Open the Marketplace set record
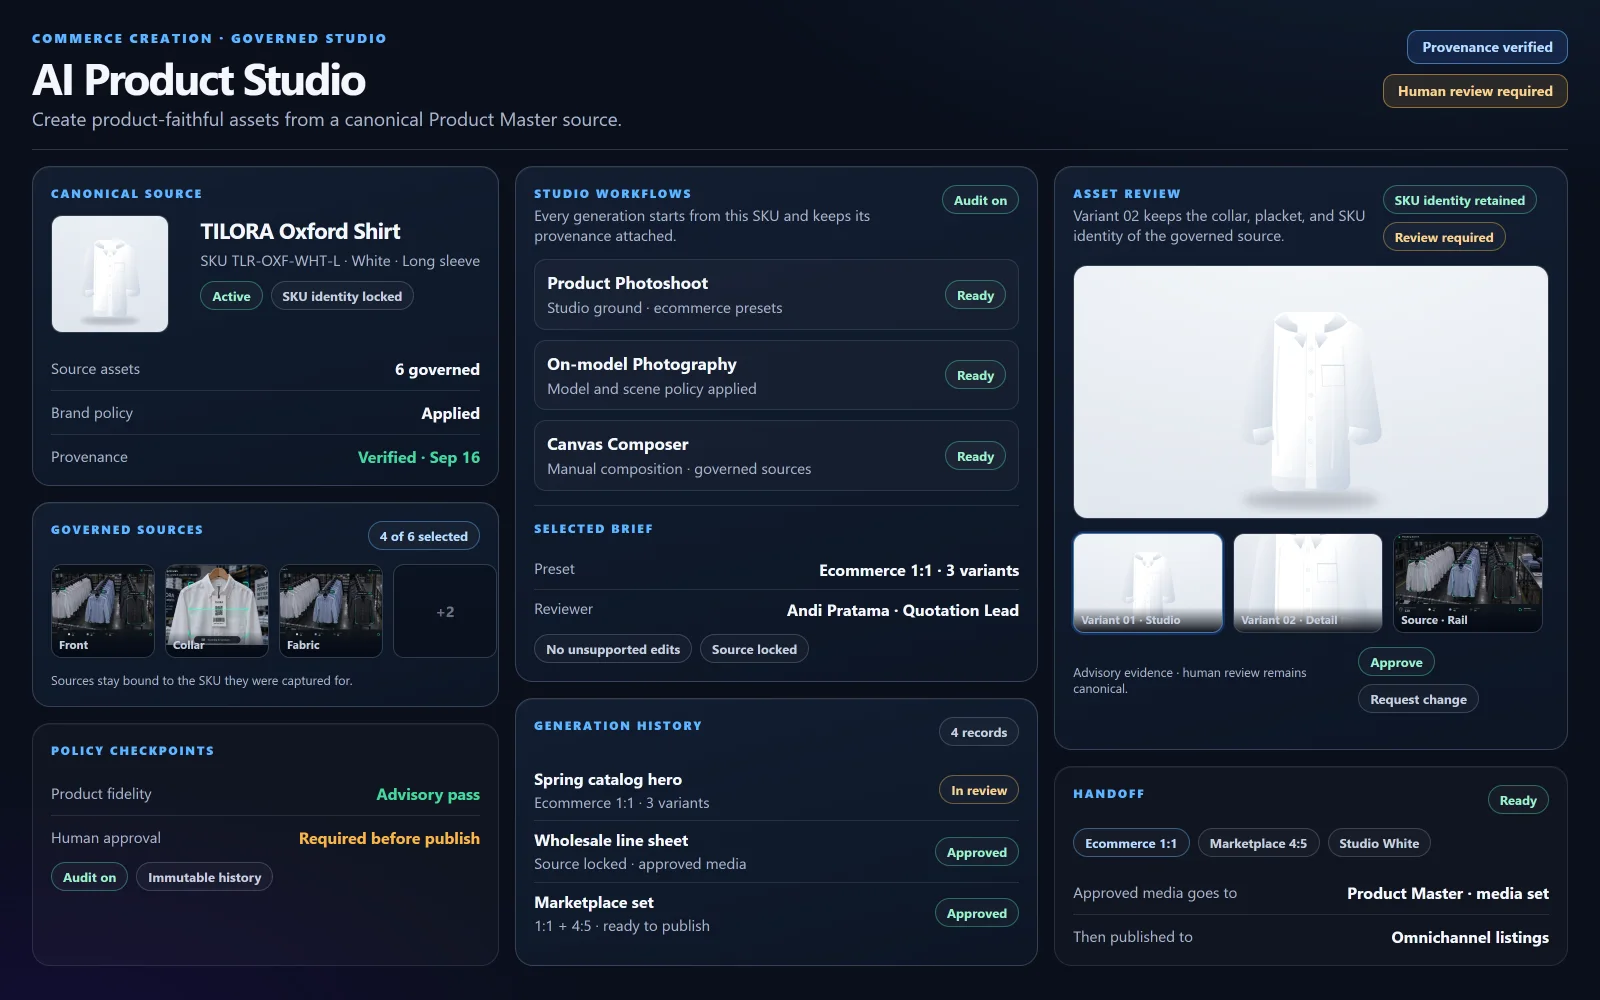 point(776,913)
